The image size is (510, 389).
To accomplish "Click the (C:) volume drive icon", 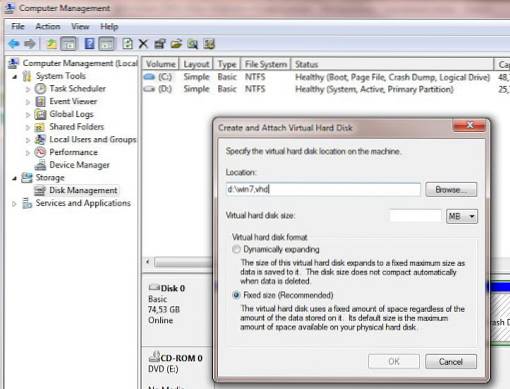I will (x=149, y=77).
